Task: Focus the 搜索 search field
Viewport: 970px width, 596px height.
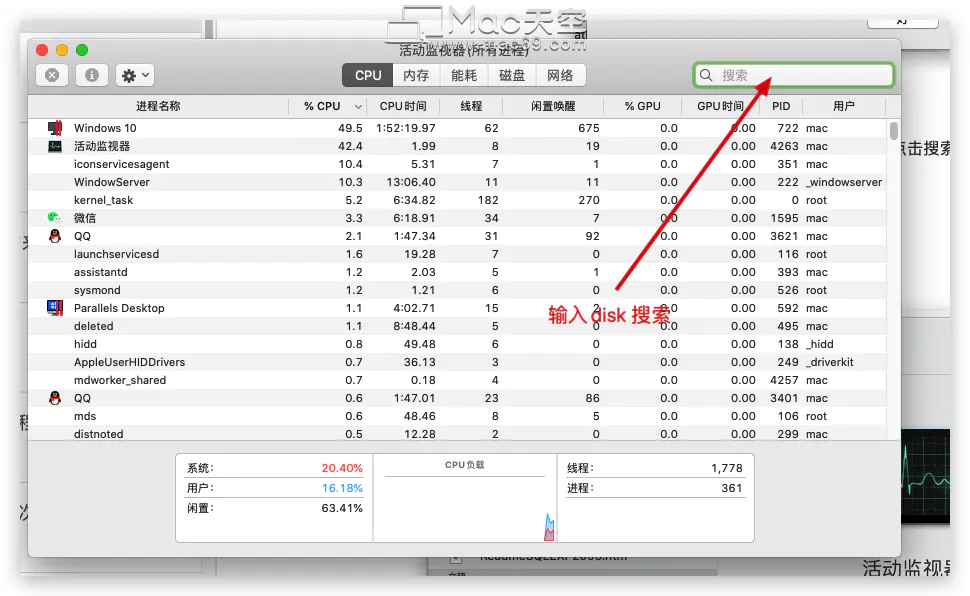Action: coord(794,76)
